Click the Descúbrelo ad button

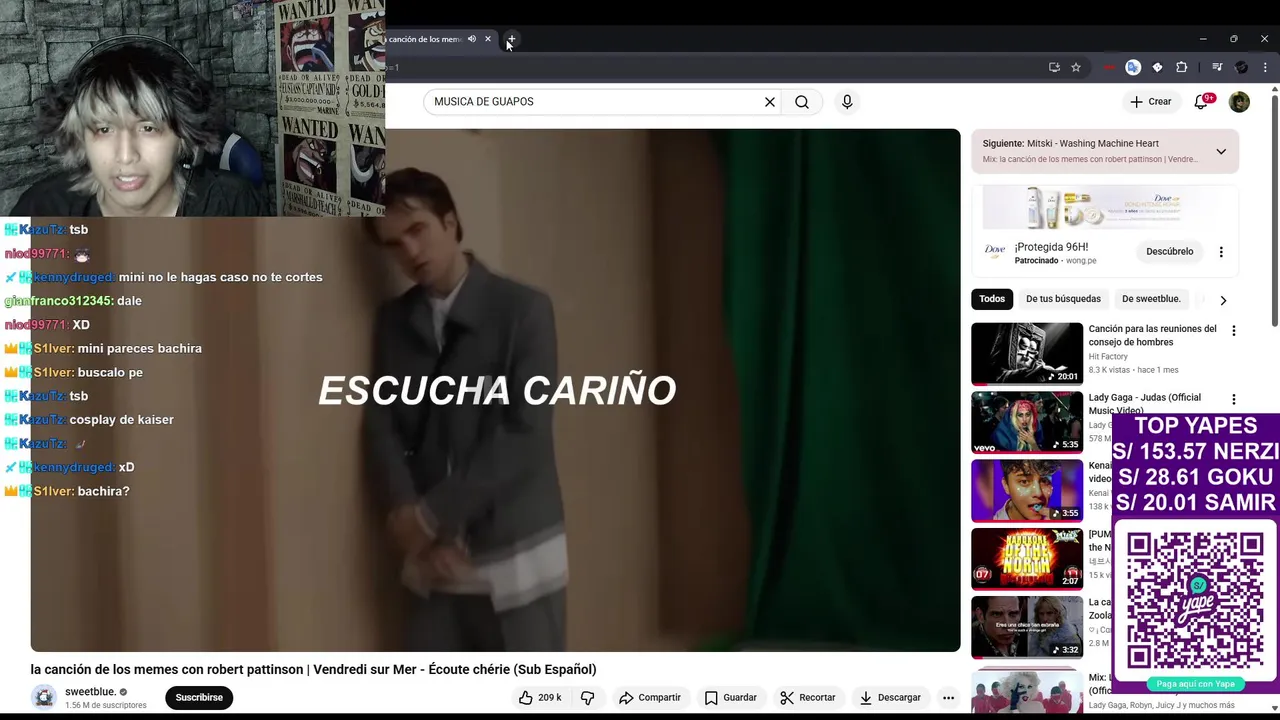(1169, 251)
